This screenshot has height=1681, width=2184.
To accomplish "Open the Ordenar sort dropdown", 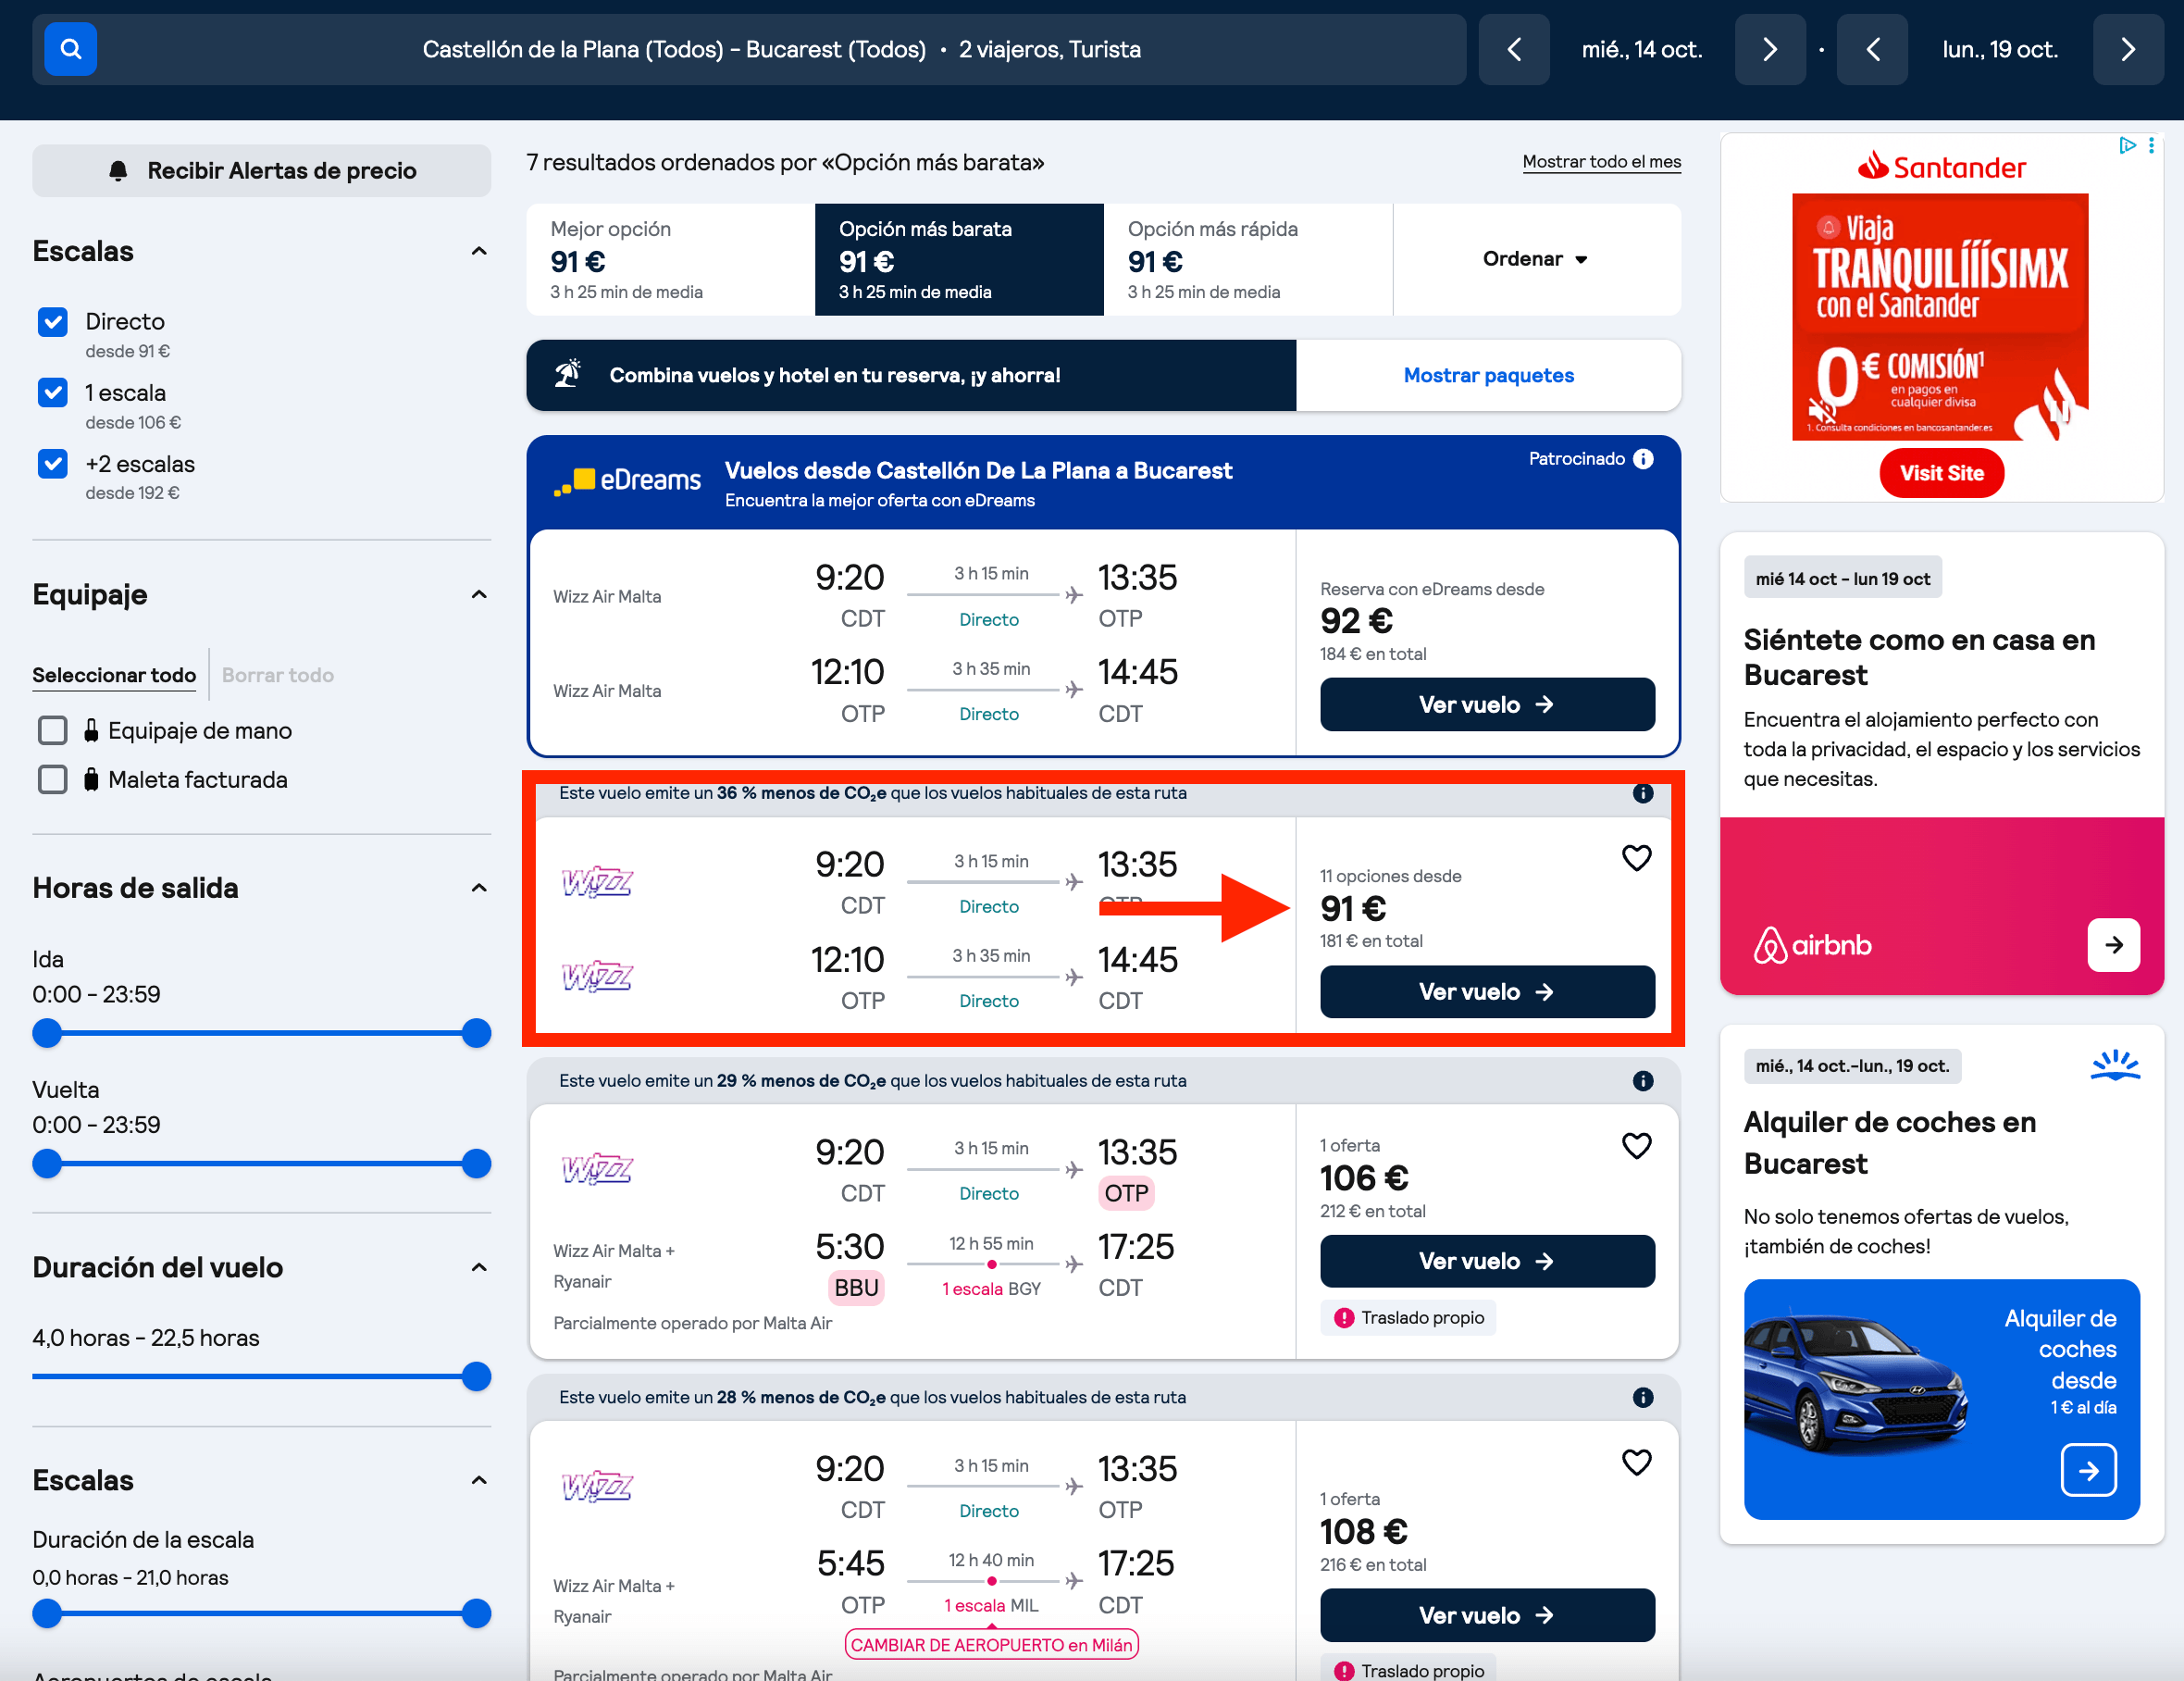I will 1536,259.
